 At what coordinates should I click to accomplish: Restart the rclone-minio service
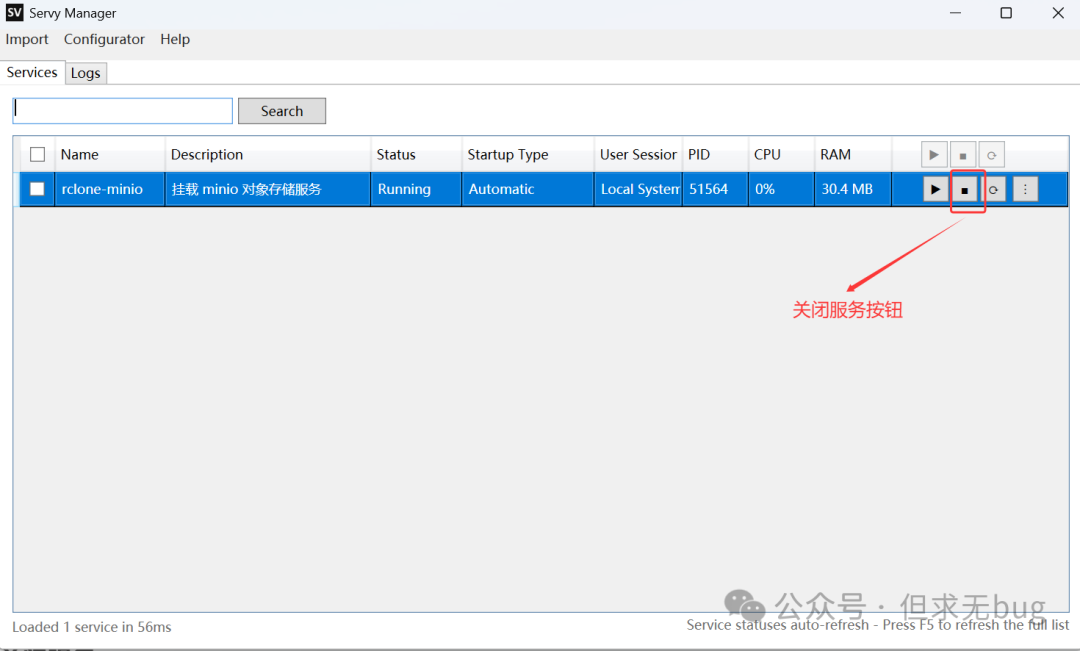click(993, 189)
